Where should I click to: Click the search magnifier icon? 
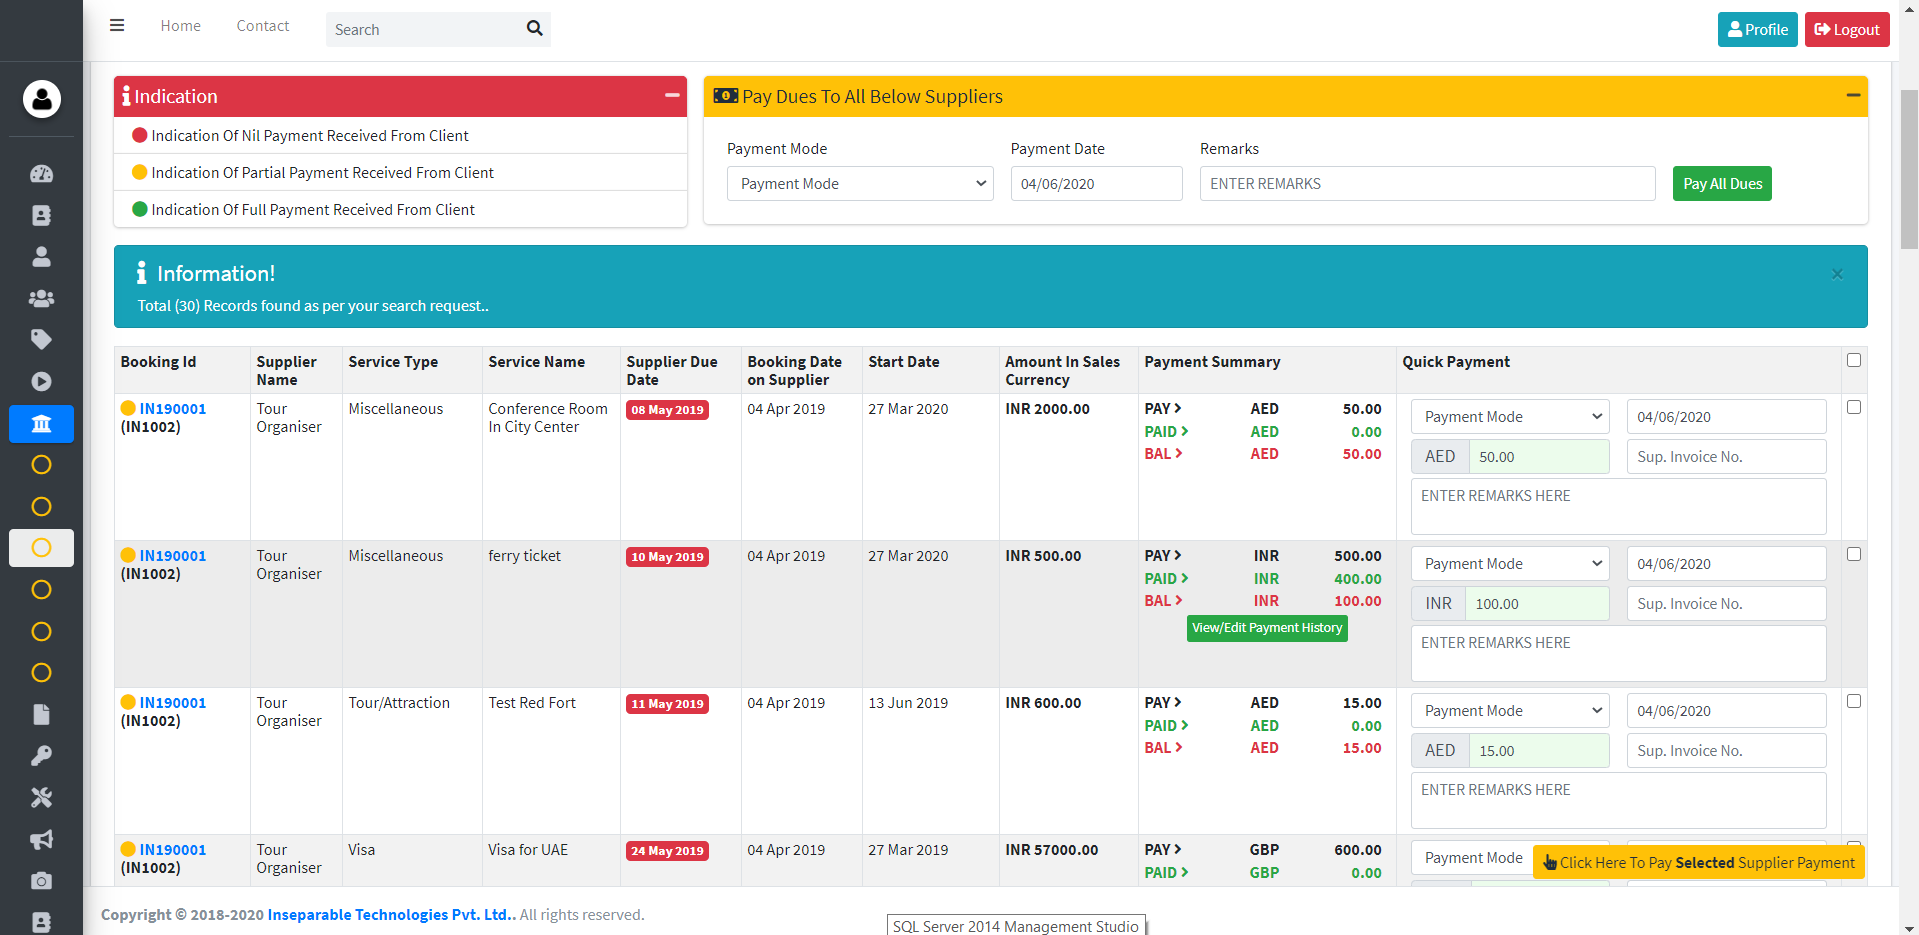535,28
